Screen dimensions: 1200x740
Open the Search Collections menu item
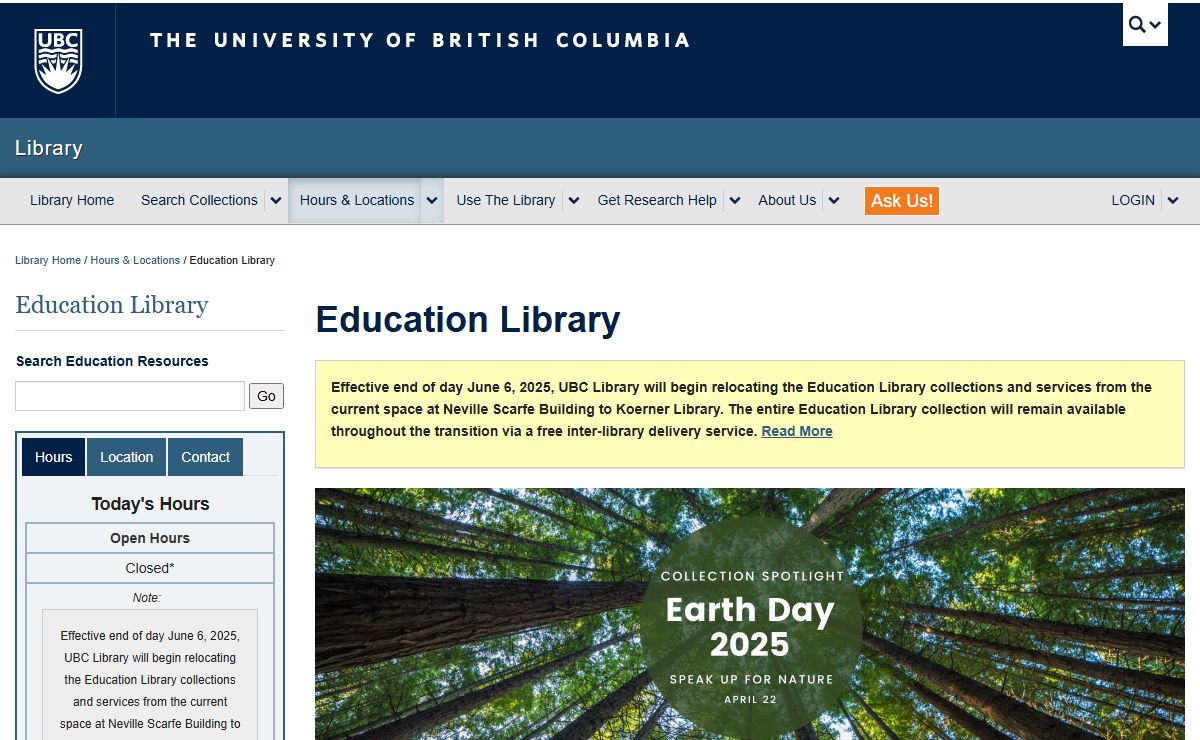(199, 200)
